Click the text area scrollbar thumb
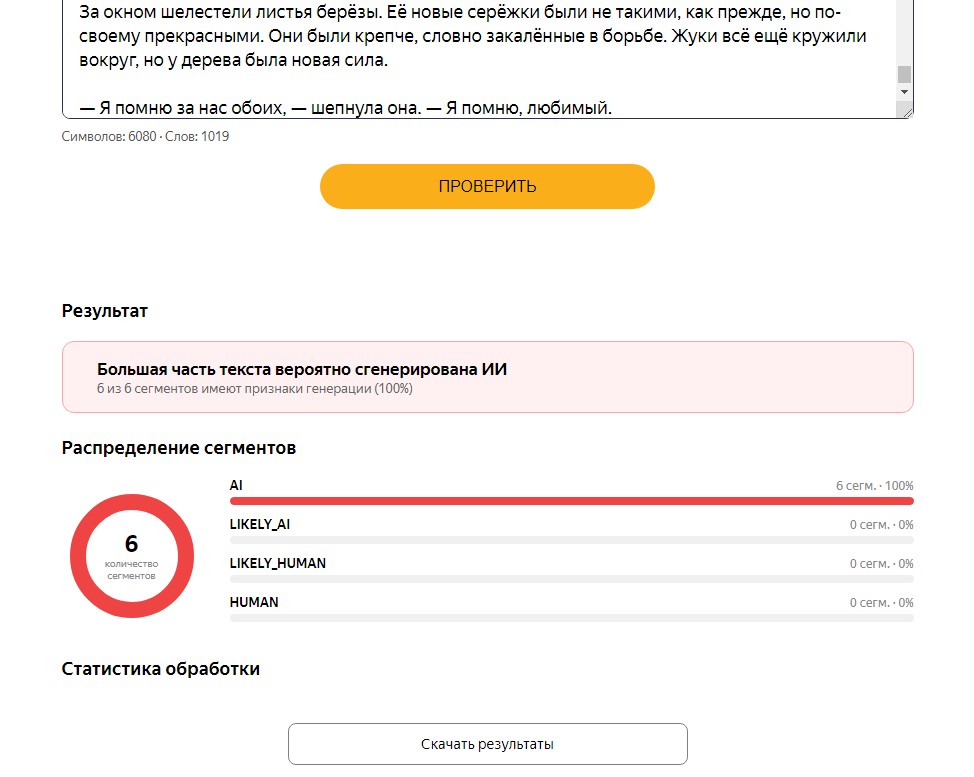Viewport: 974px width, 777px height. pos(904,74)
